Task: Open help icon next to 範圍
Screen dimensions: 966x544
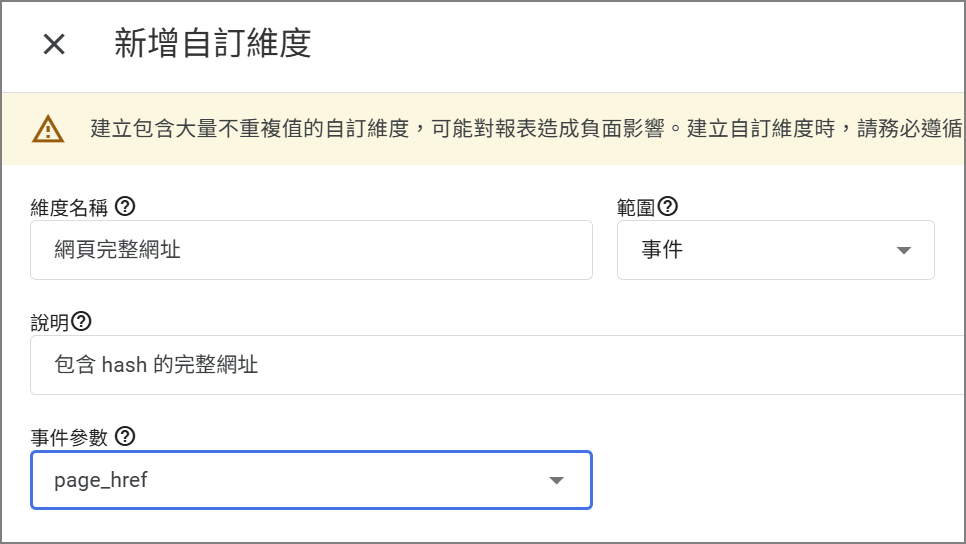Action: point(668,207)
